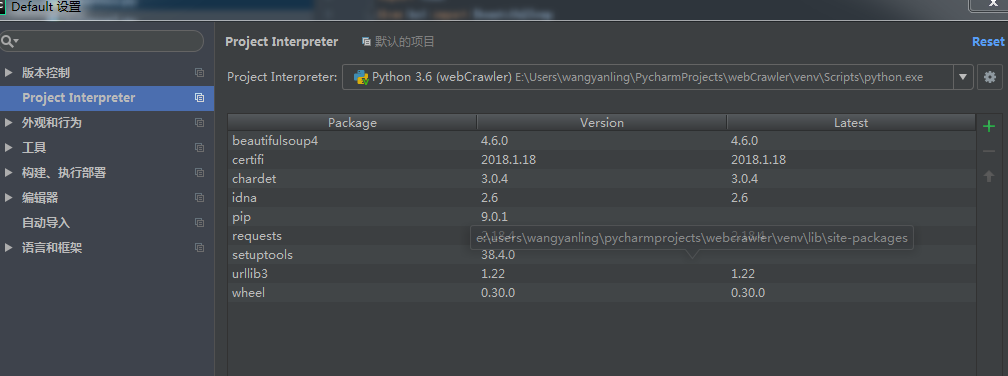Expand the 工具 settings node
The width and height of the screenshot is (1008, 376).
tap(8, 147)
